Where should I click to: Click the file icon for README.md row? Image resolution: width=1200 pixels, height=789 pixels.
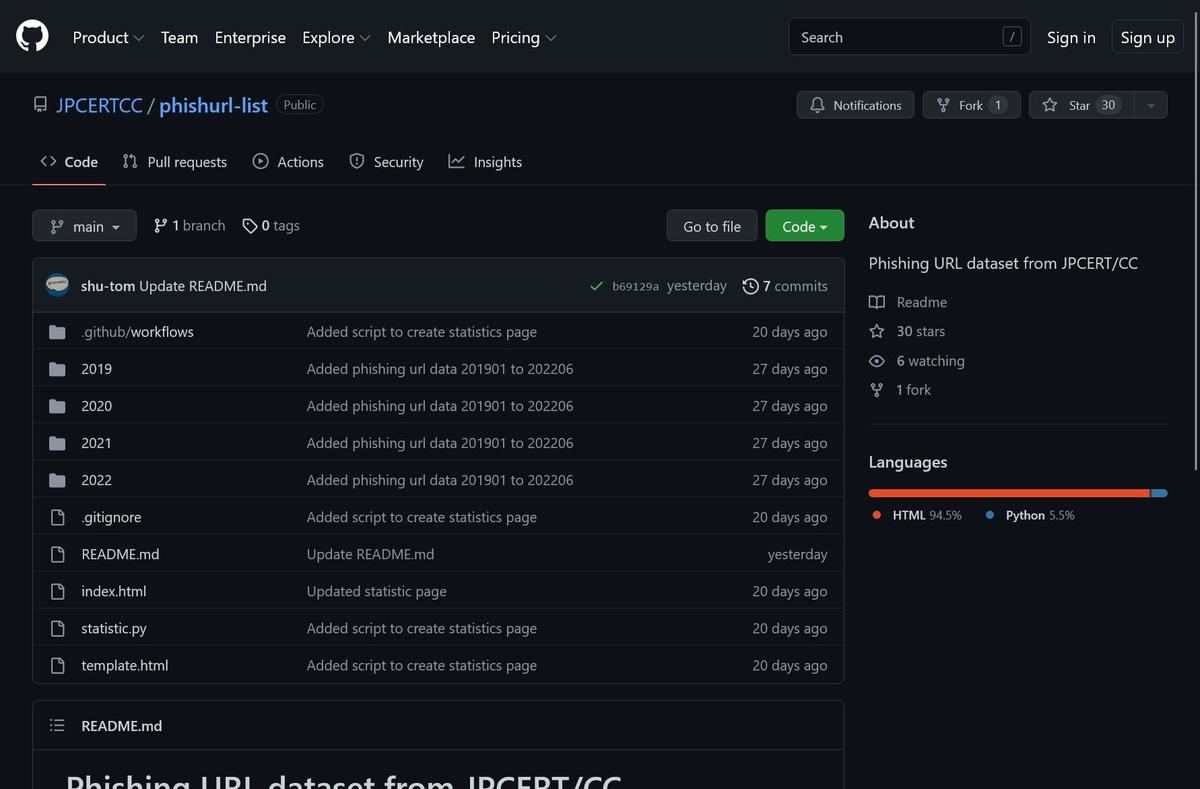tap(57, 554)
